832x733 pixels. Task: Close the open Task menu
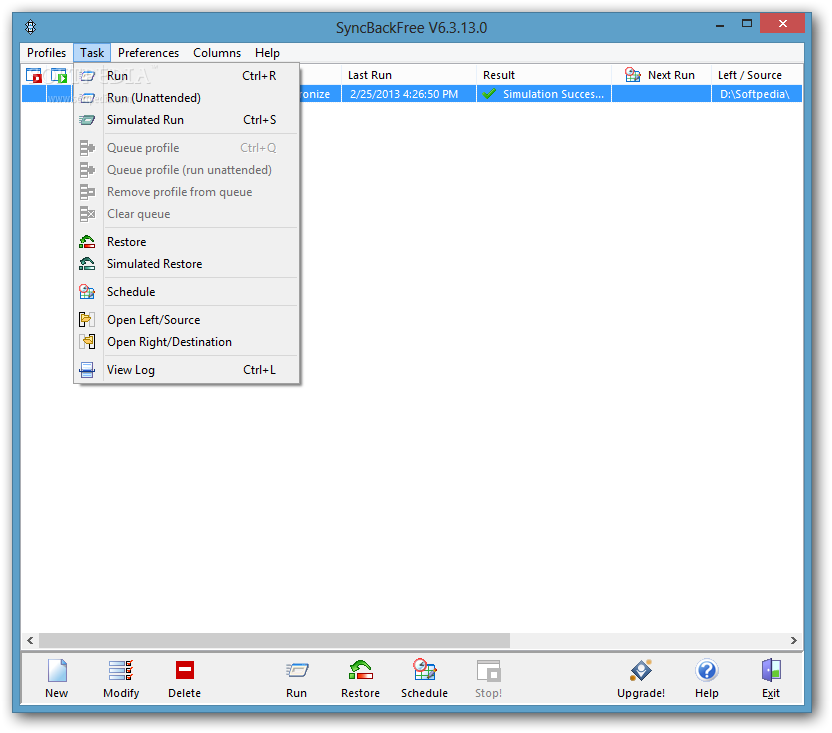coord(92,53)
